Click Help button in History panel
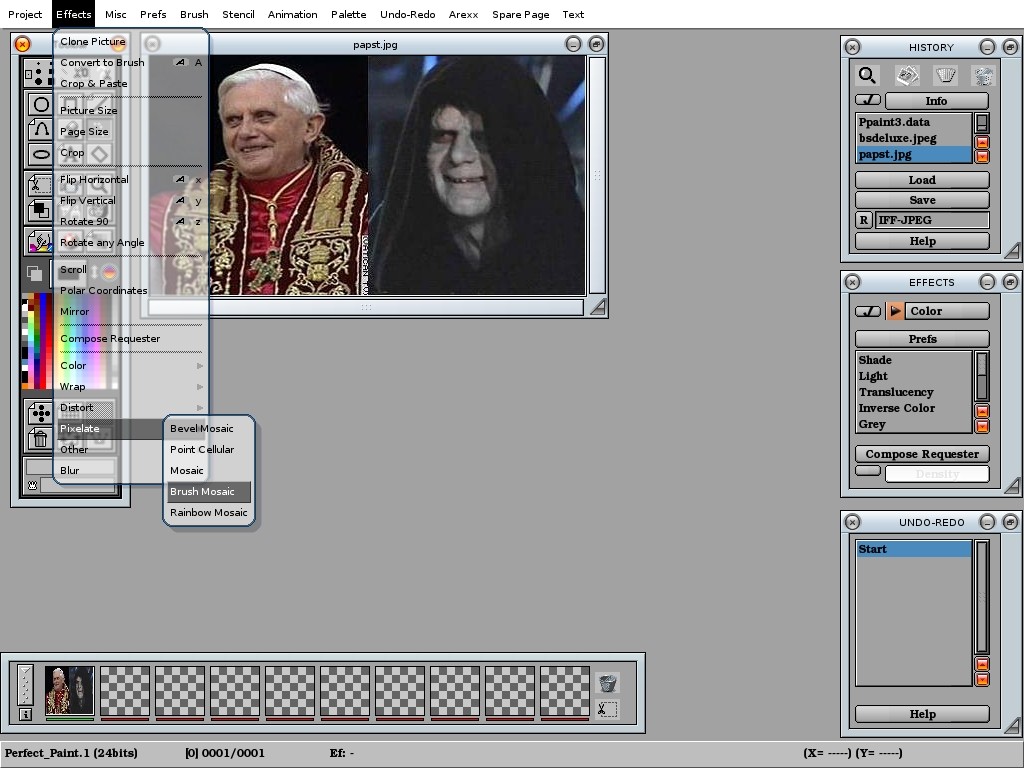The width and height of the screenshot is (1024, 768). click(x=922, y=241)
